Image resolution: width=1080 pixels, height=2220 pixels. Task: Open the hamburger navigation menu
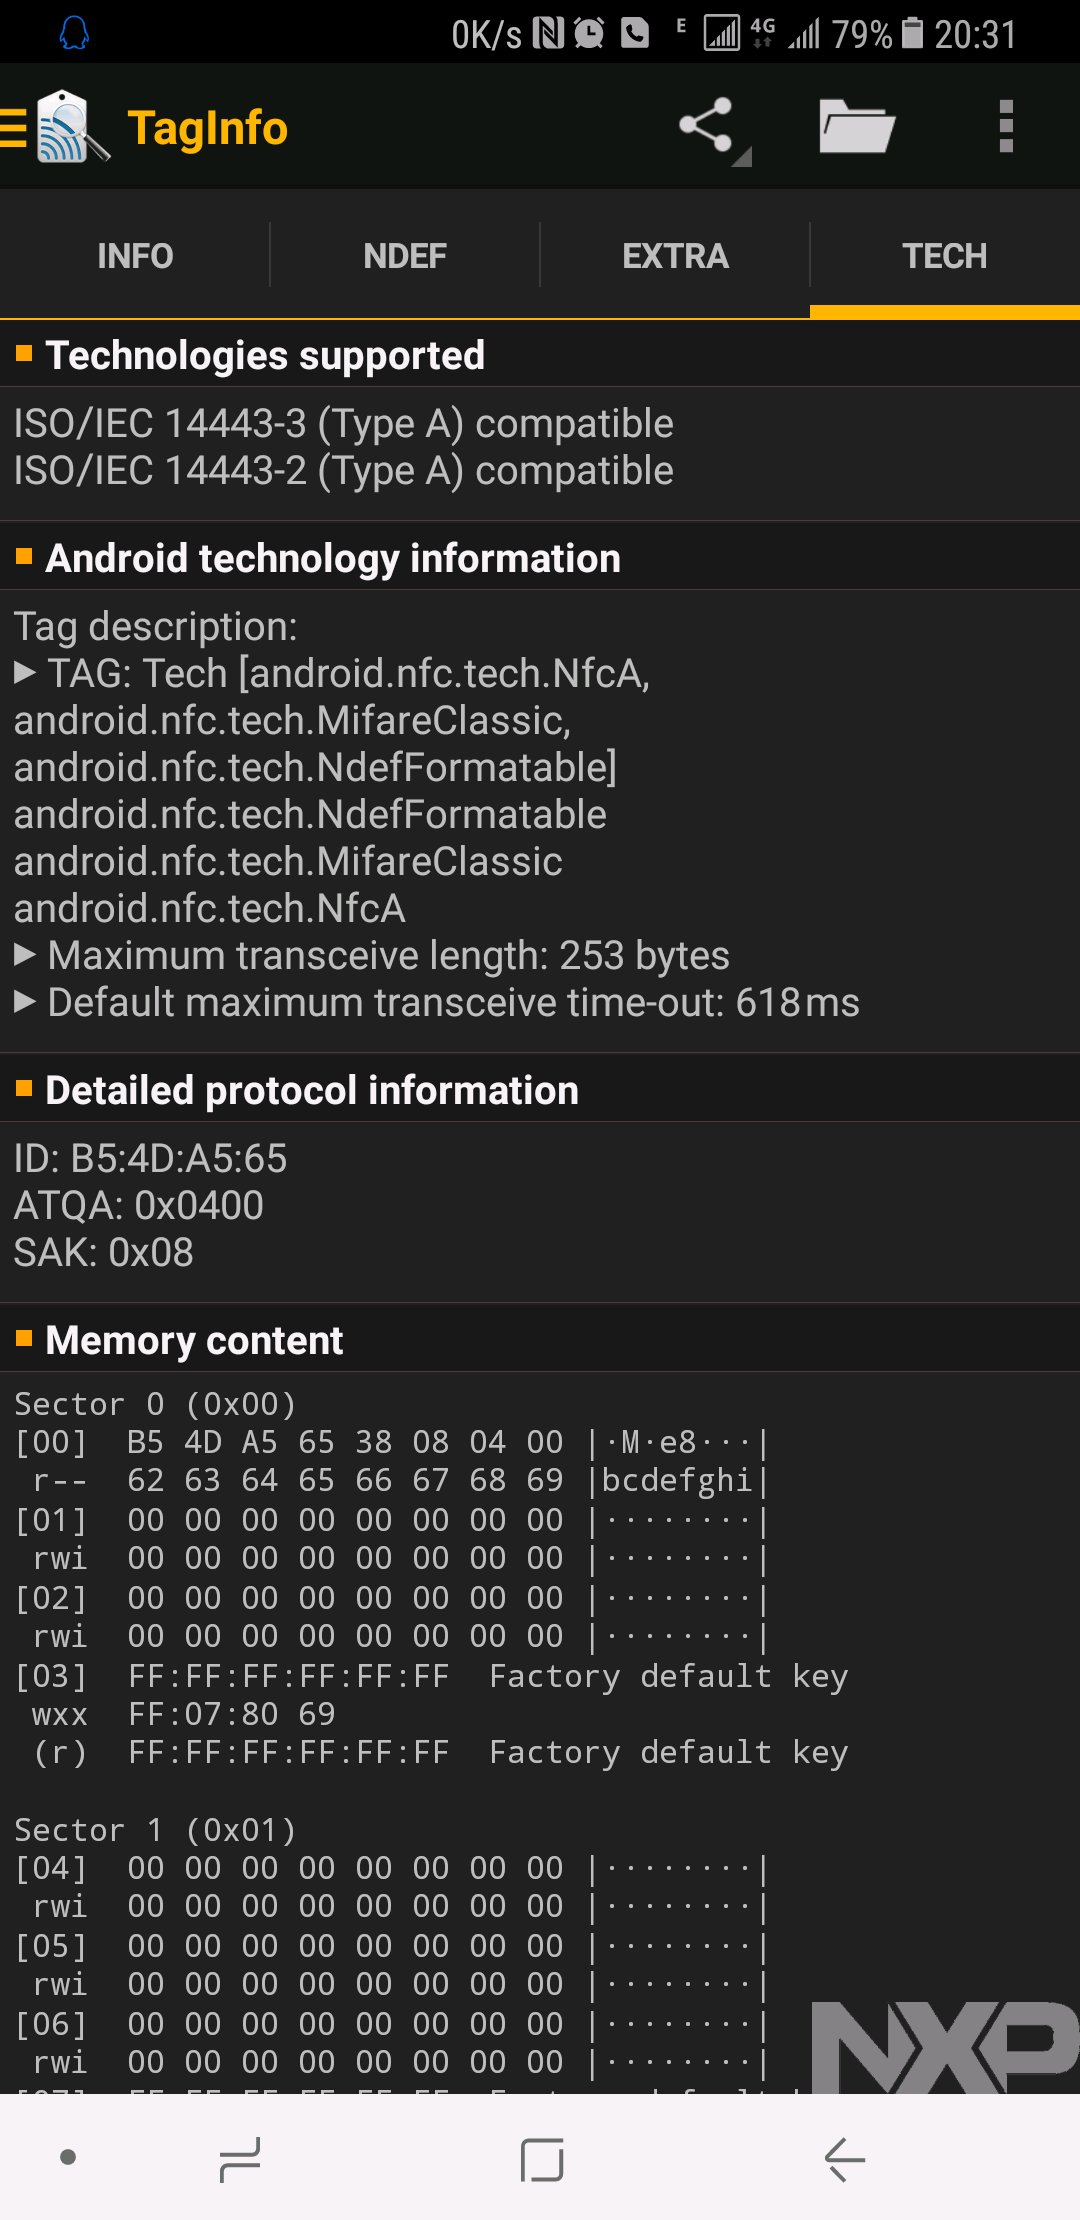(x=14, y=128)
